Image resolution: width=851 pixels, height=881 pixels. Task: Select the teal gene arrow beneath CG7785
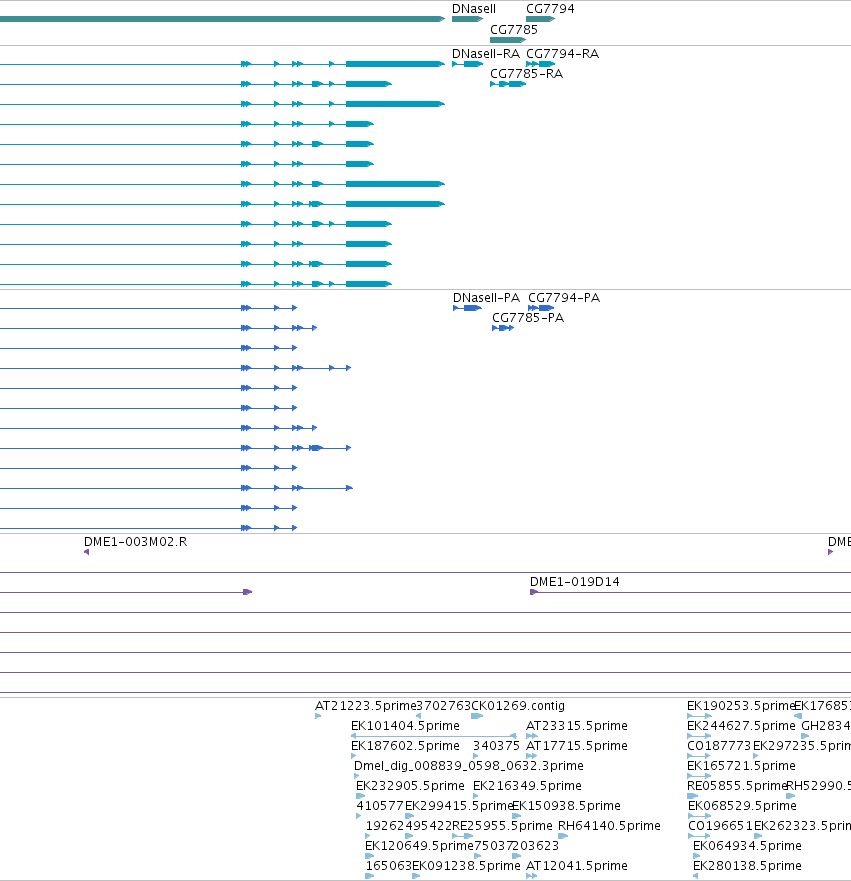[x=508, y=40]
